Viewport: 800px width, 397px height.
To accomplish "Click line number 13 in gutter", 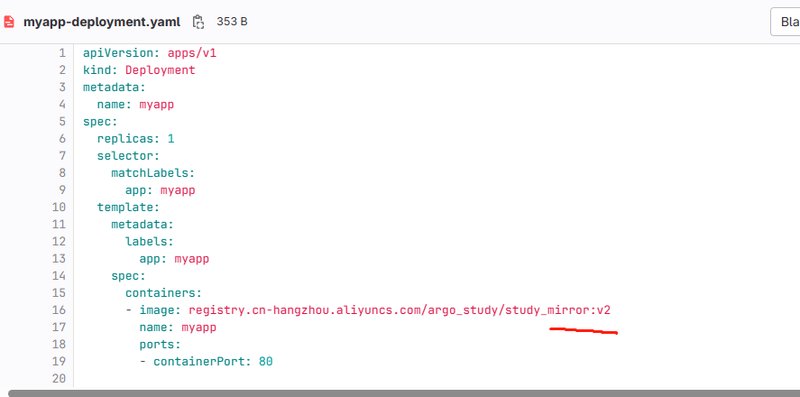I will click(x=59, y=259).
